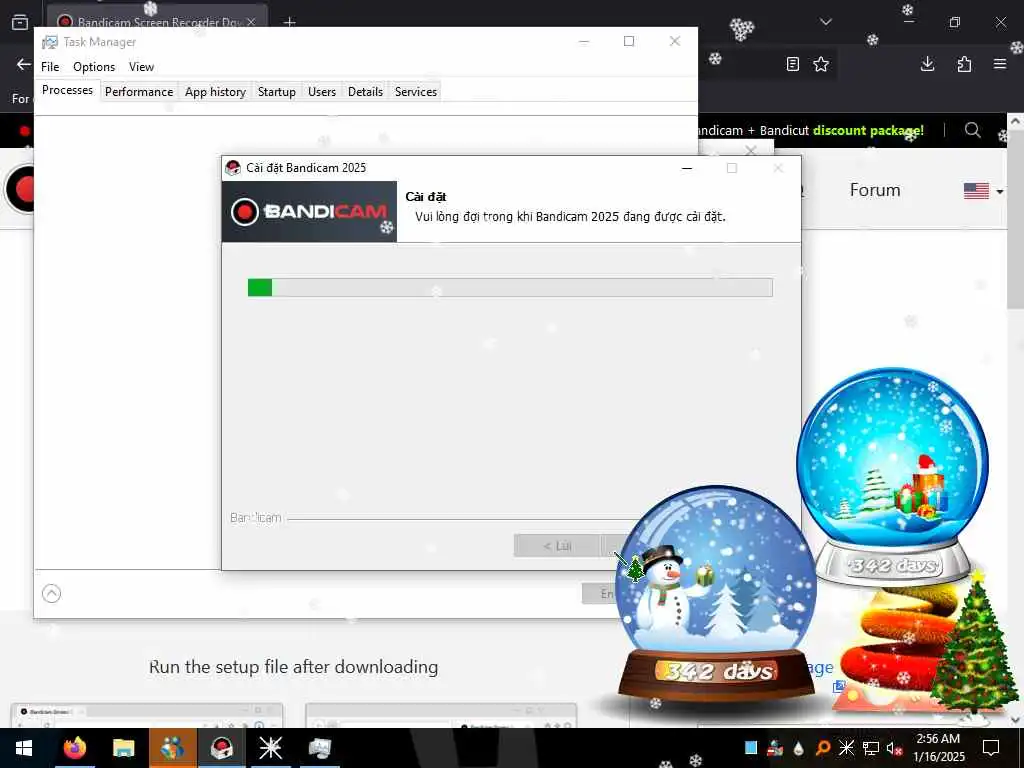This screenshot has width=1024, height=768.
Task: Open Firefox application hamburger menu
Action: coord(1000,64)
